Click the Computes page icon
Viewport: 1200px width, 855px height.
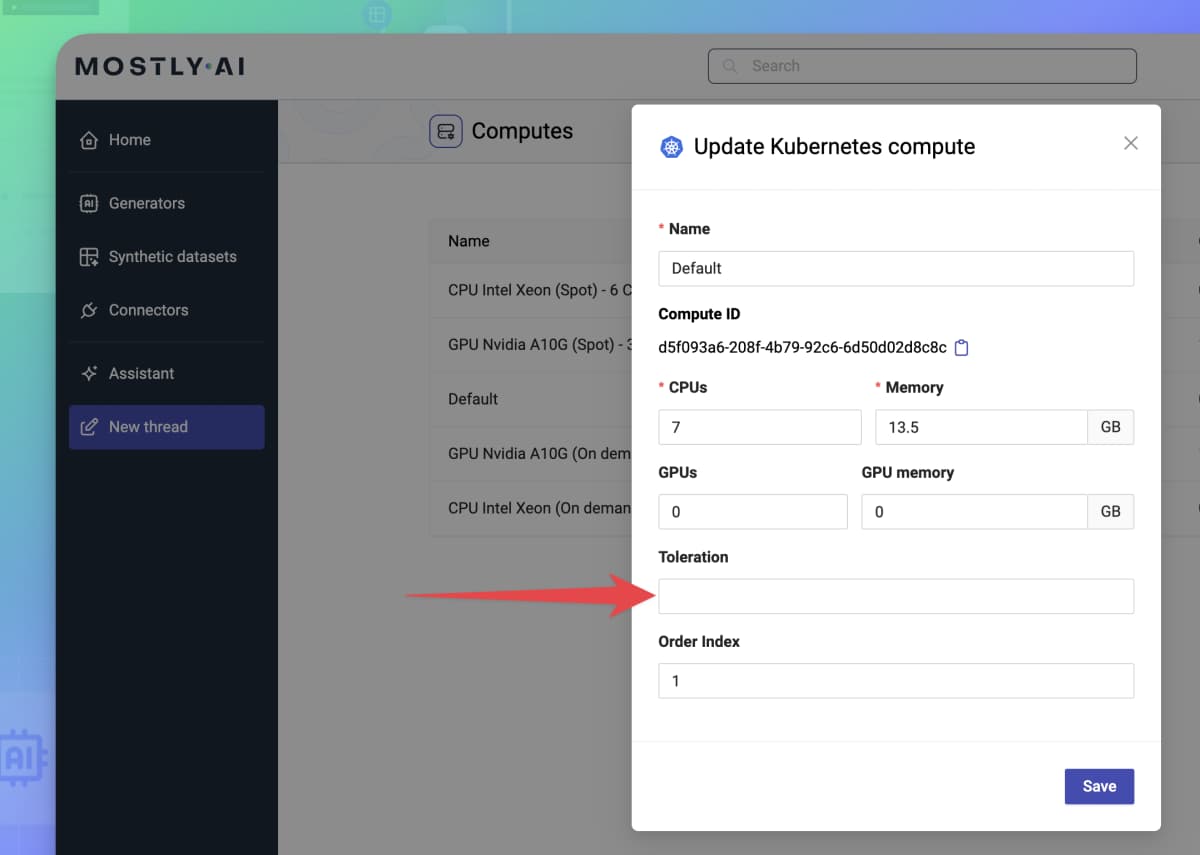tap(446, 131)
